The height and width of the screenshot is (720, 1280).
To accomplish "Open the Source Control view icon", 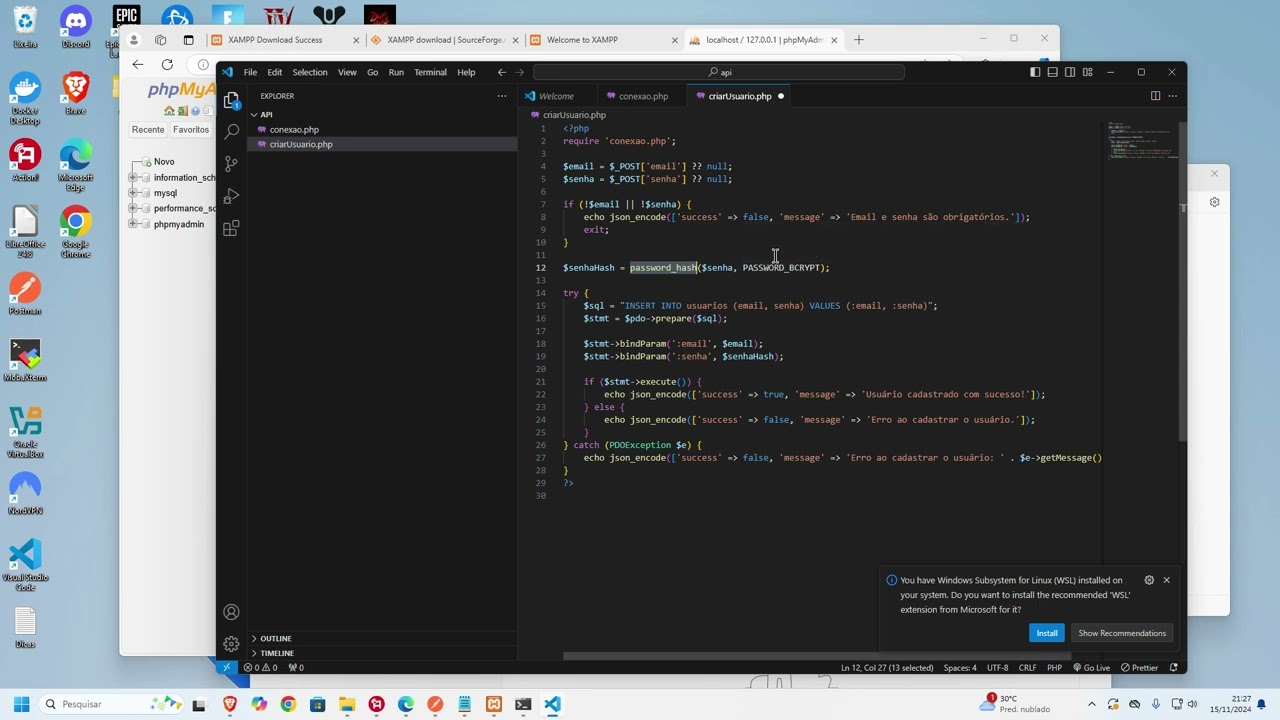I will click(232, 163).
